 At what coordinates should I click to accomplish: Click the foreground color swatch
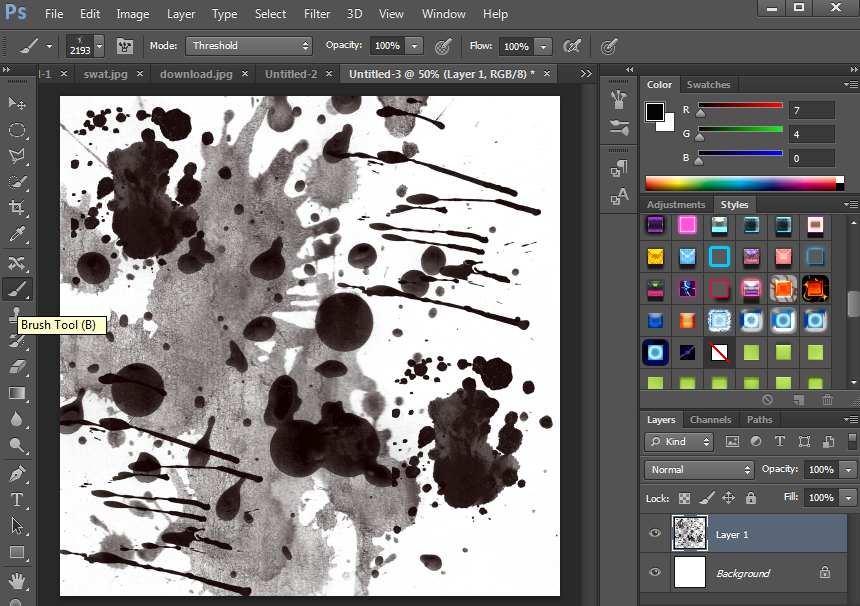[x=655, y=111]
